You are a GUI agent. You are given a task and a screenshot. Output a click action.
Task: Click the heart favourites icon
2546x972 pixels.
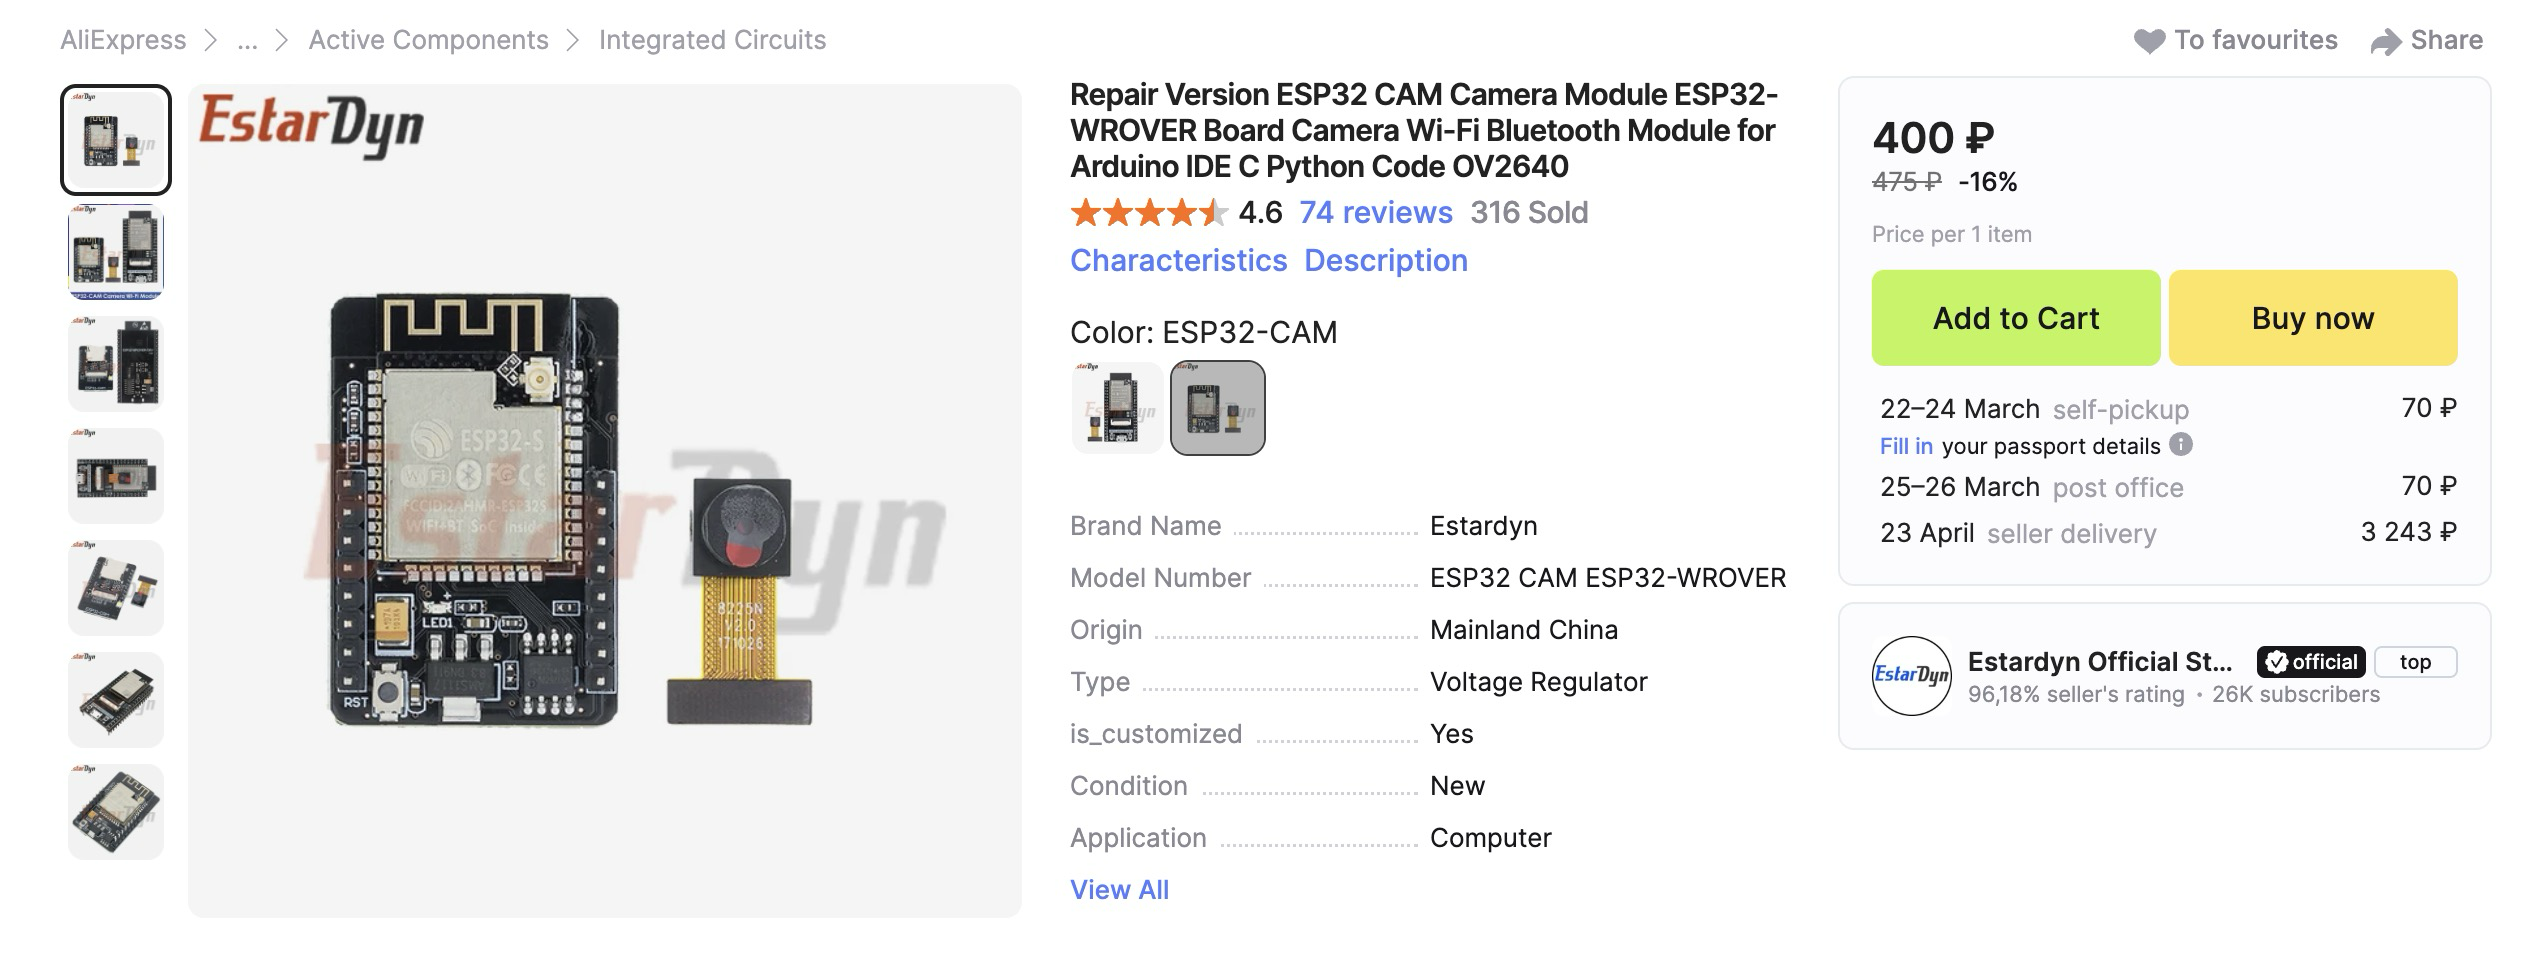(x=2148, y=41)
